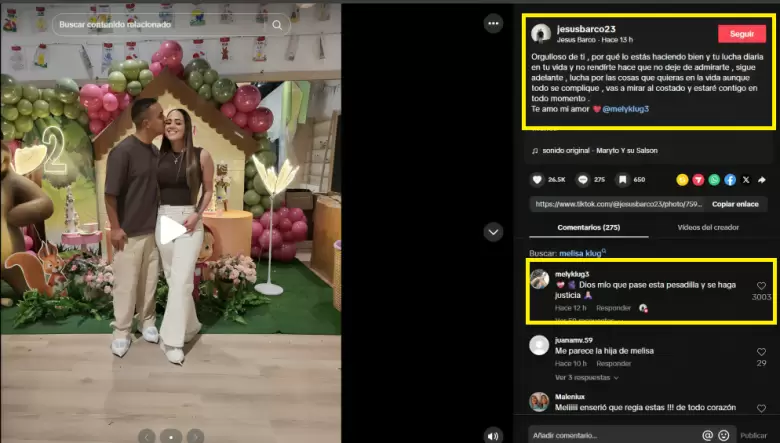
Task: Click the red 'Seguir' button
Action: click(x=741, y=33)
